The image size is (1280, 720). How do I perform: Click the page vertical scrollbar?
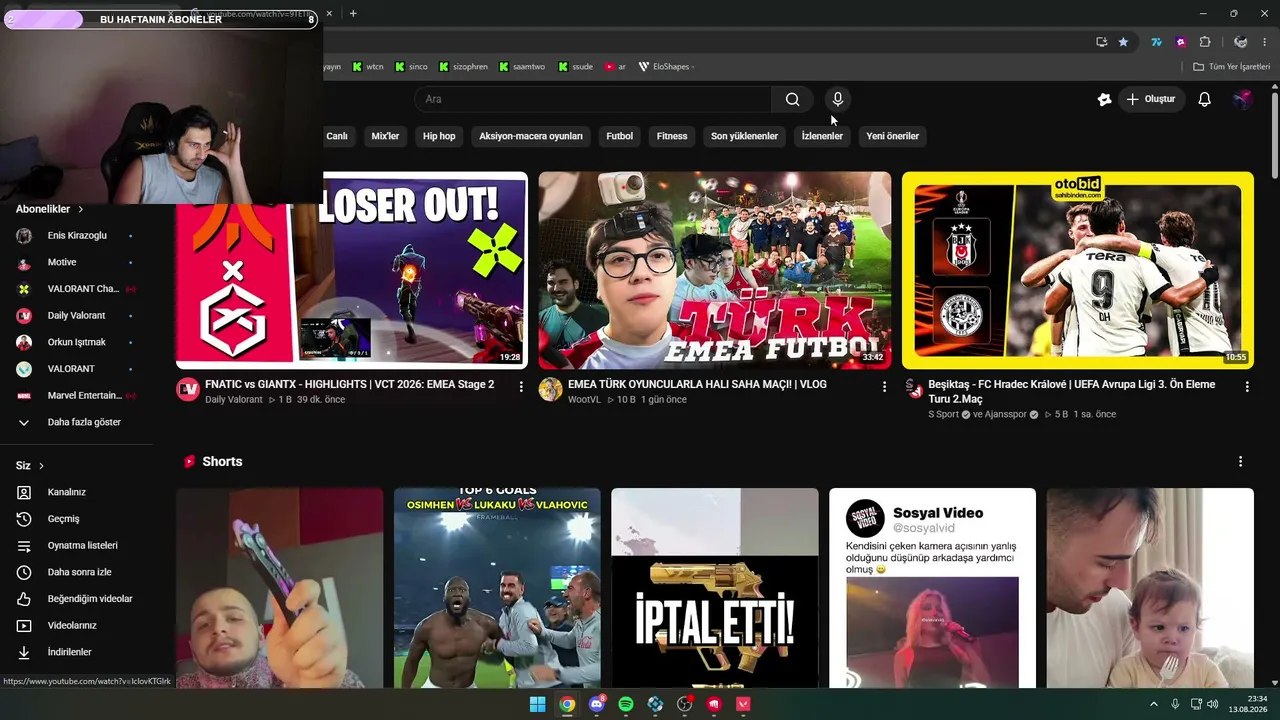[1274, 135]
